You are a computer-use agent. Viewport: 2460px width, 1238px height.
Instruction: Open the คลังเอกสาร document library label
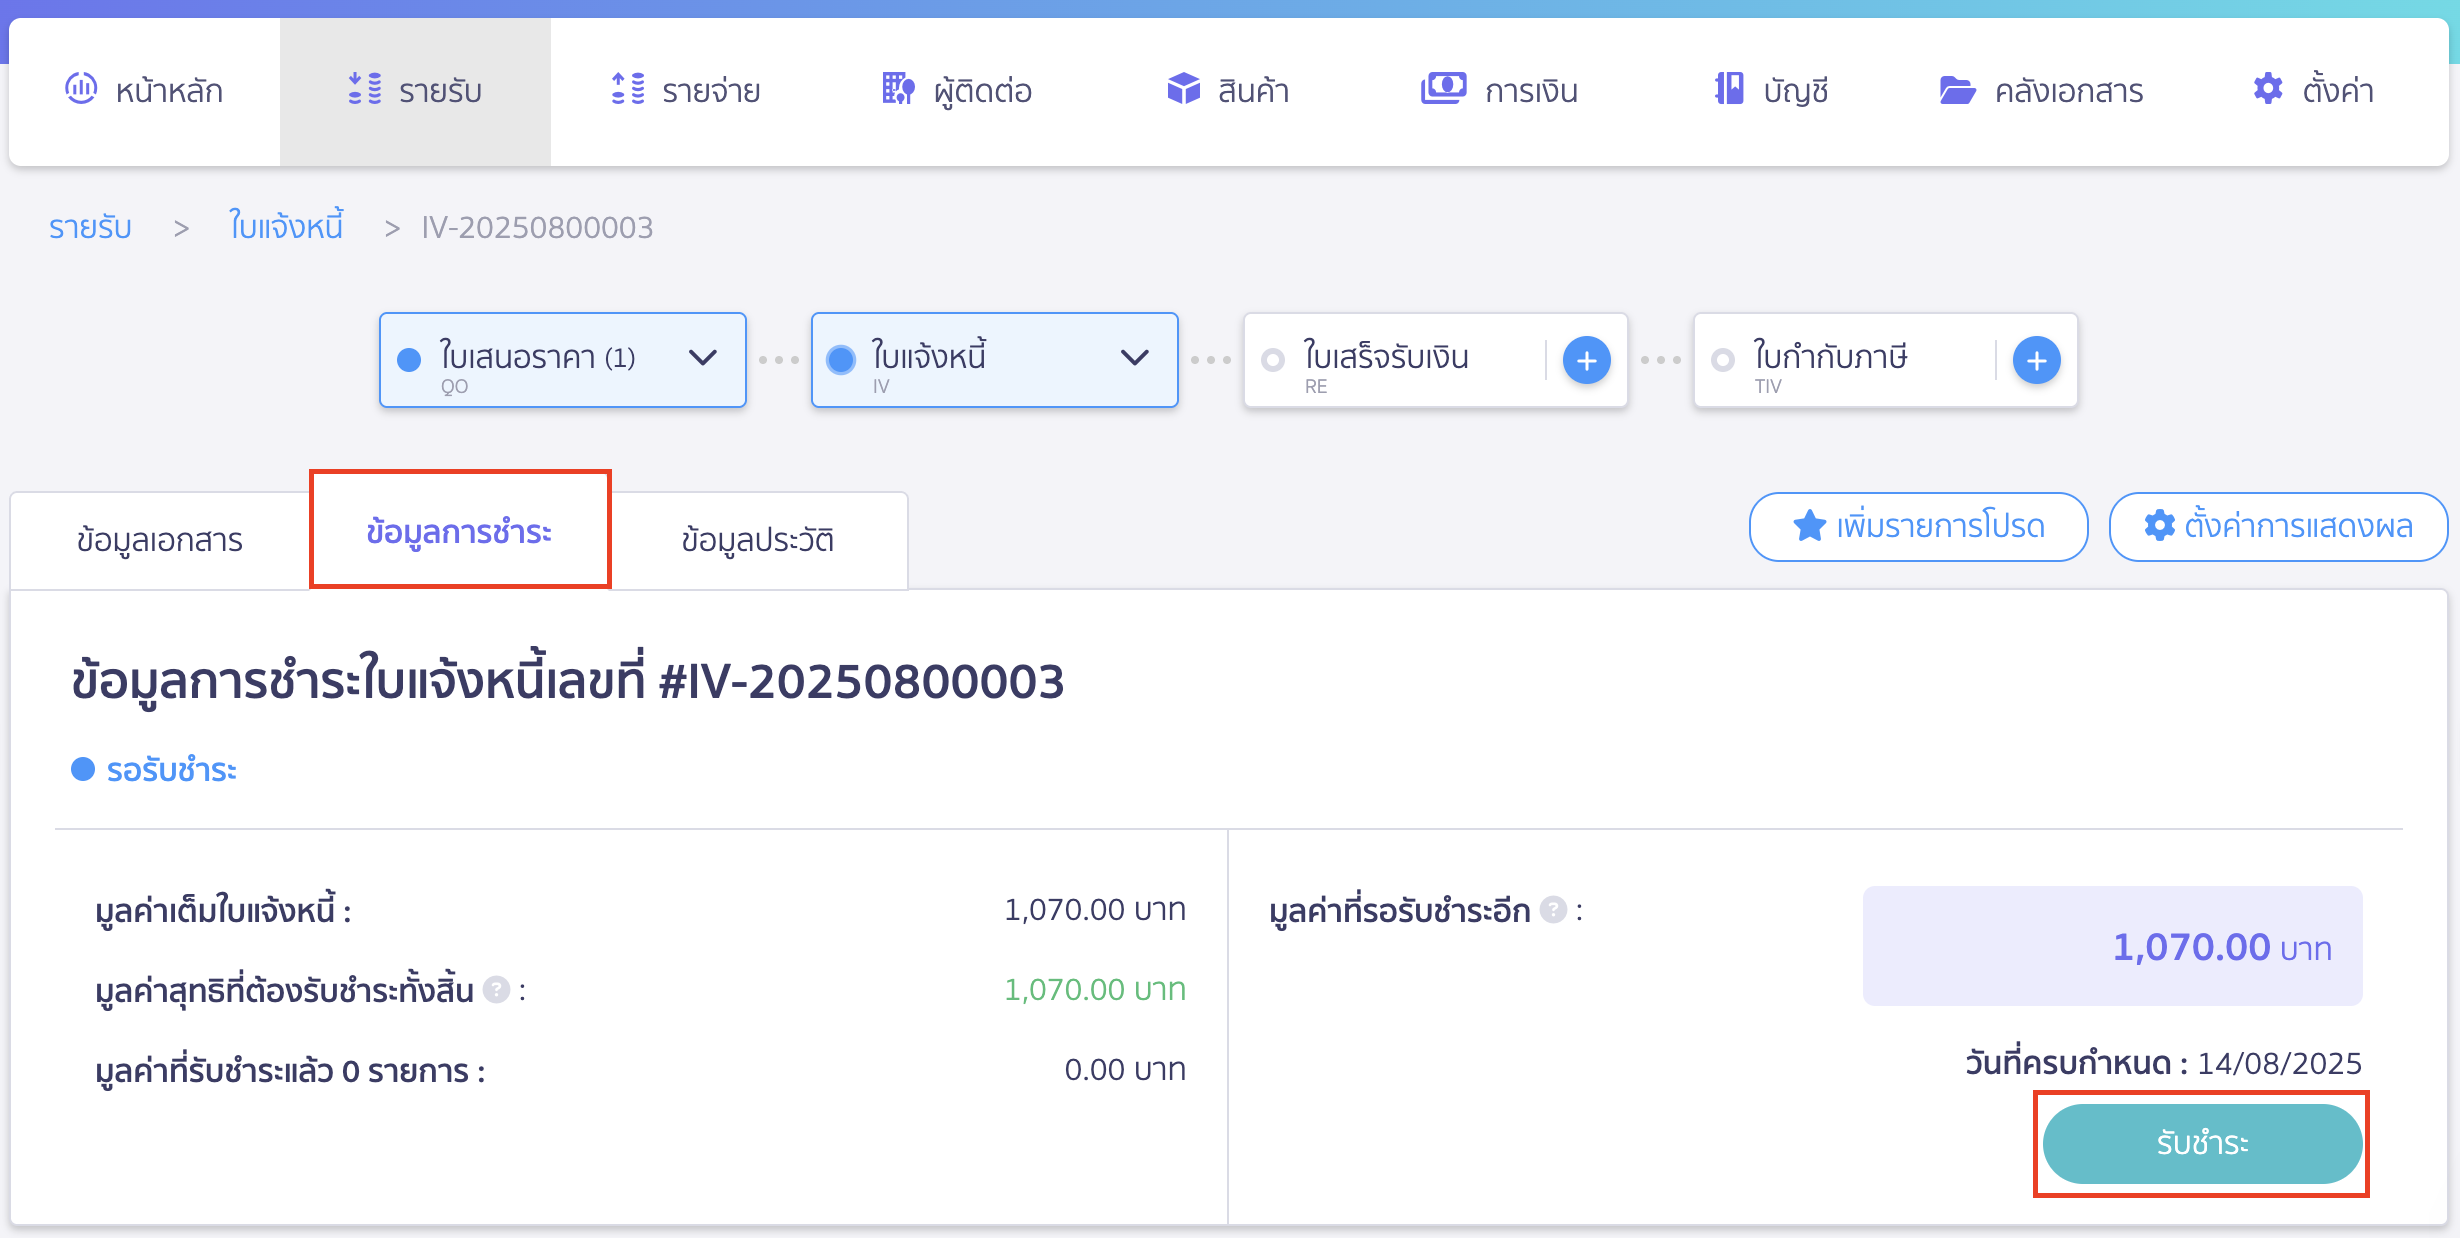coord(2068,91)
